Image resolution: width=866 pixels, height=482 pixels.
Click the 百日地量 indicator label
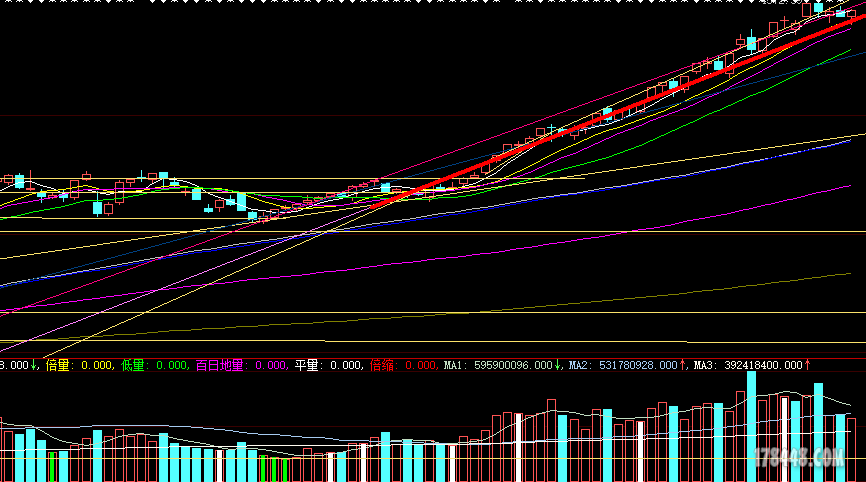219,366
